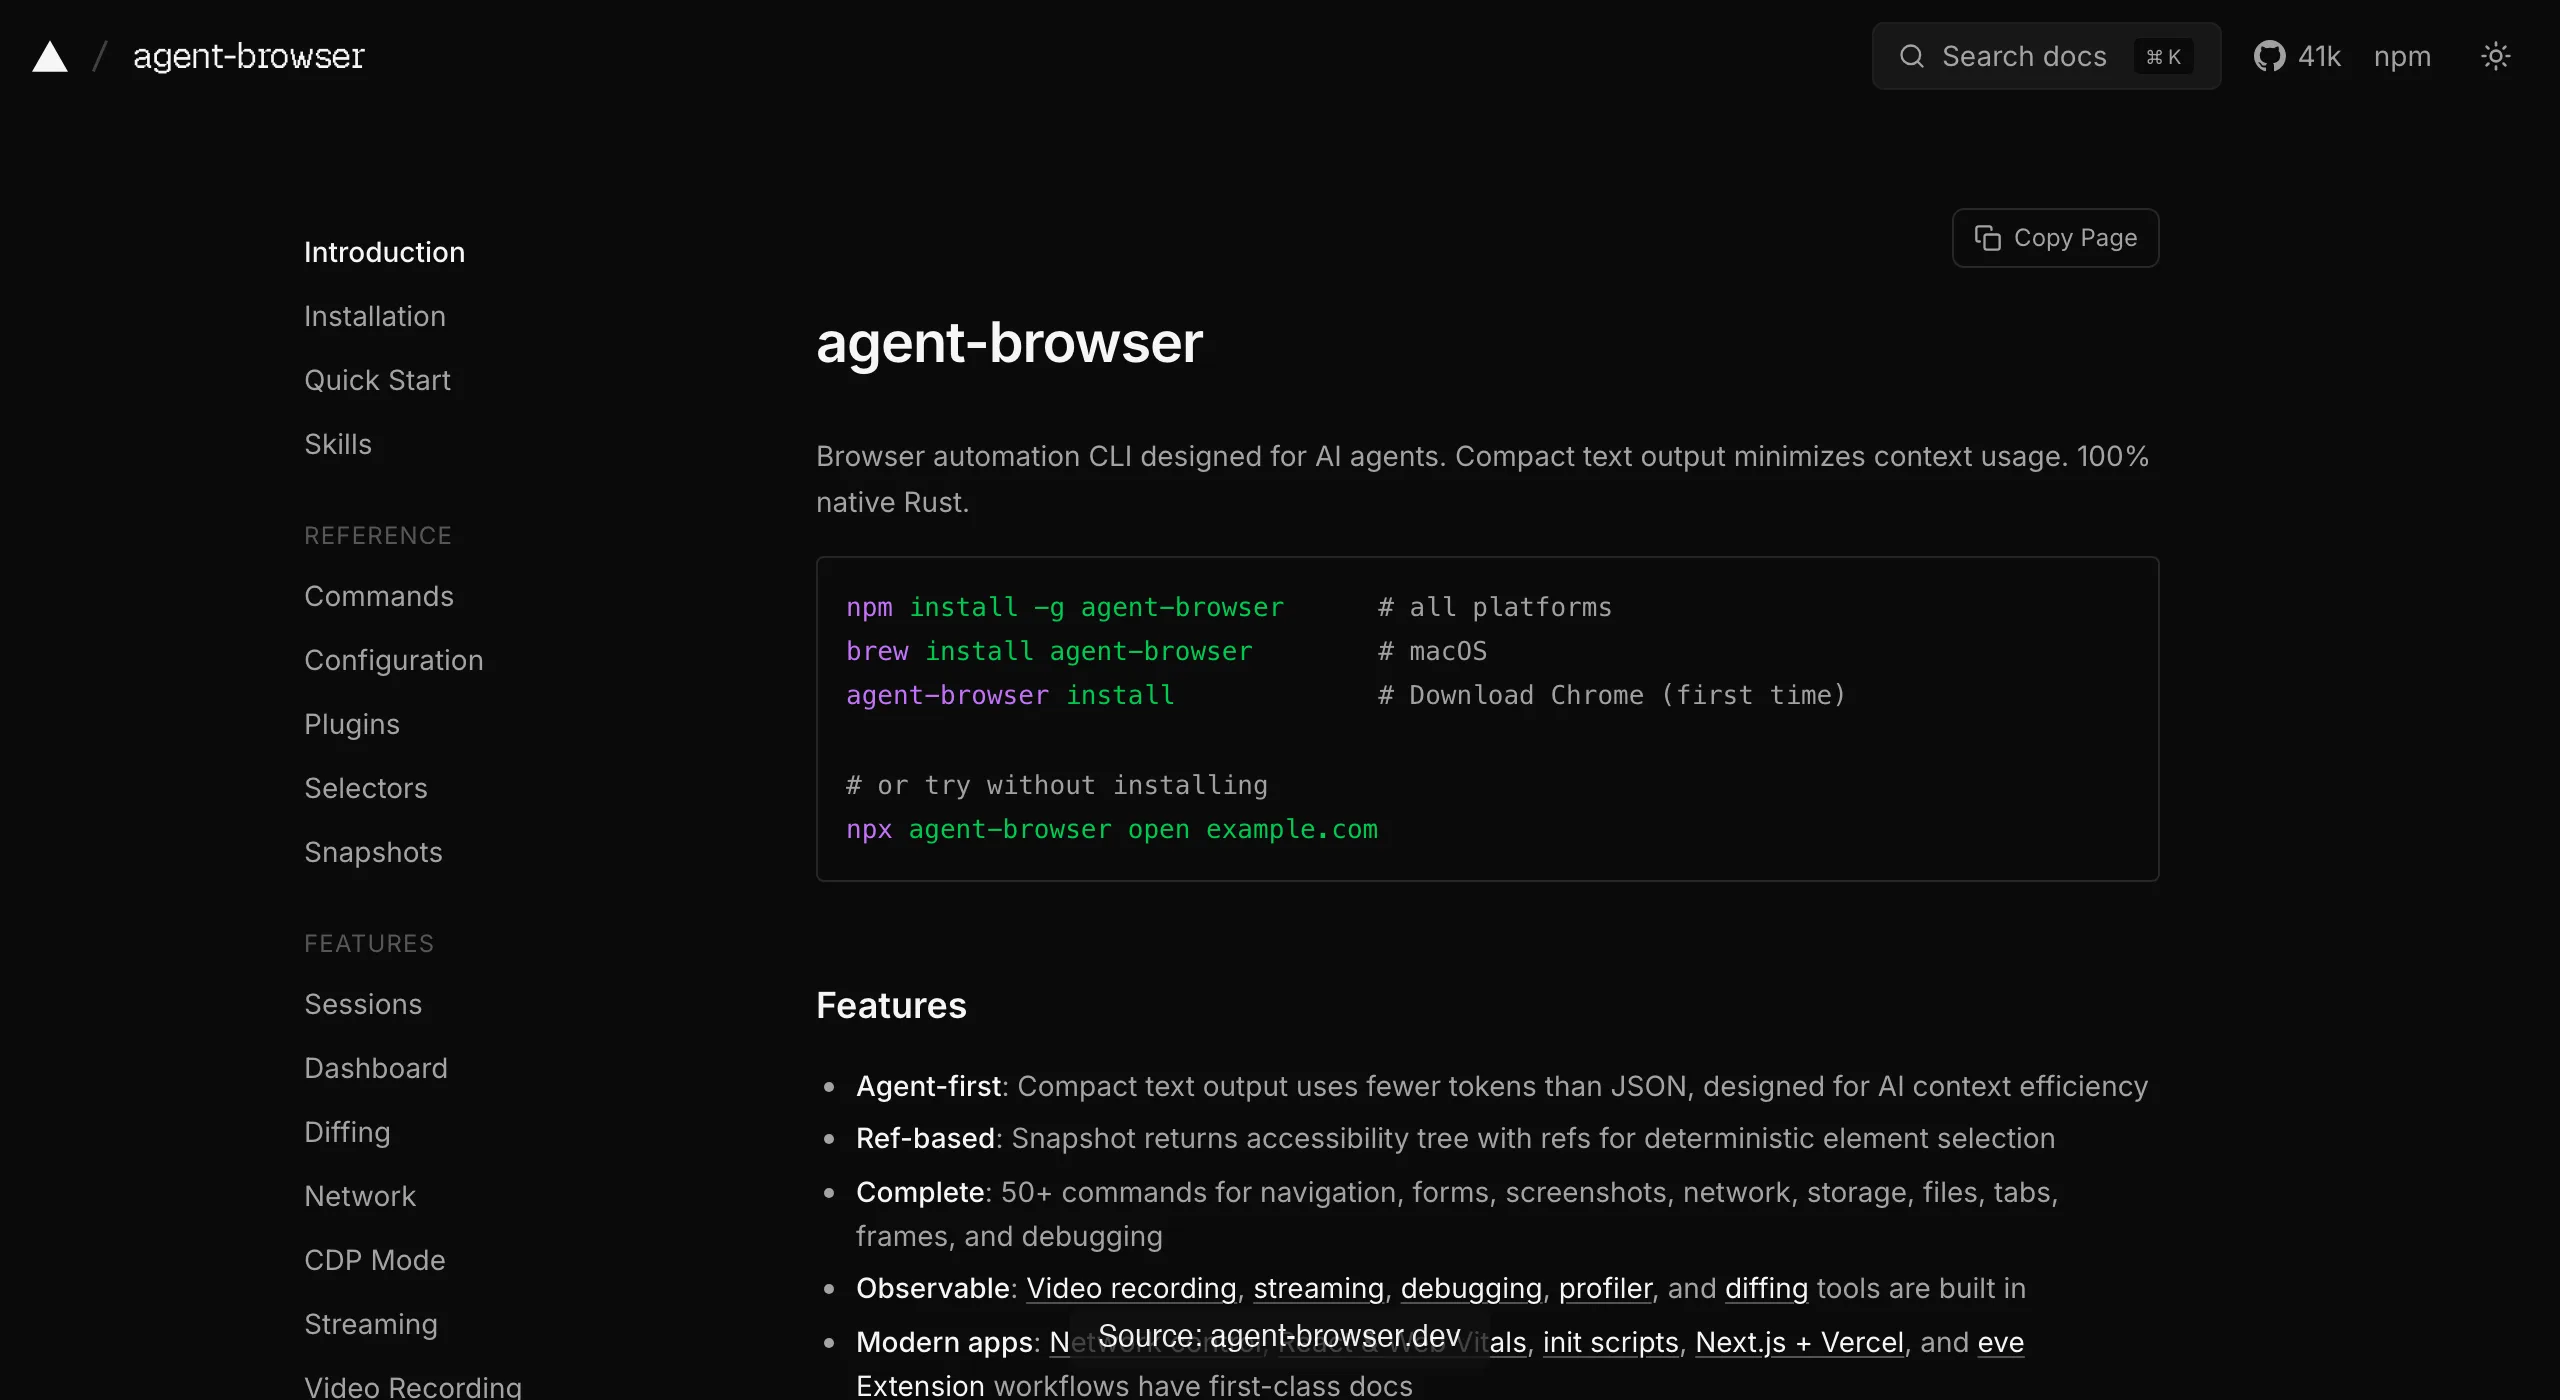Viewport: 2560px width, 1400px height.
Task: Follow the diffing link in Observable
Action: coord(1766,1288)
